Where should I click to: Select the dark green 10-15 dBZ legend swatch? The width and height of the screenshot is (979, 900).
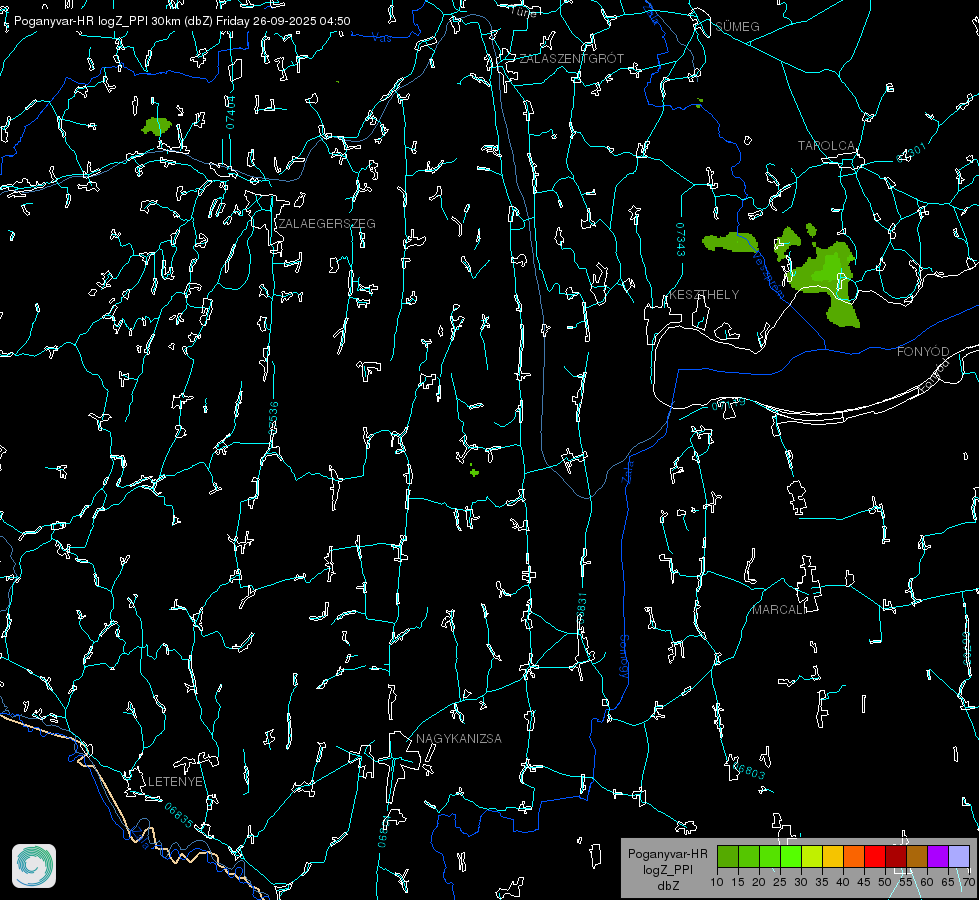pyautogui.click(x=728, y=856)
